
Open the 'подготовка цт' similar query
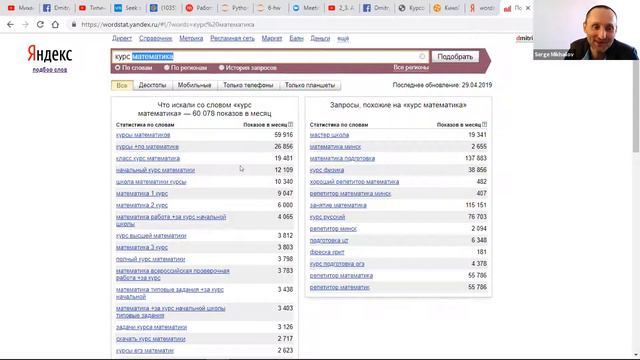point(329,240)
